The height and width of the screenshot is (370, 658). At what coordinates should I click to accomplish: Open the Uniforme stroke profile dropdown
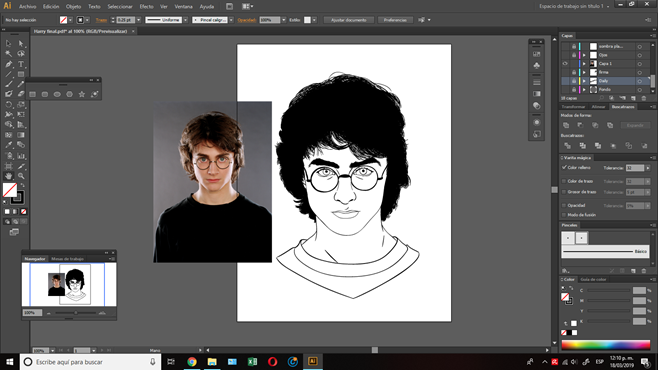[185, 20]
